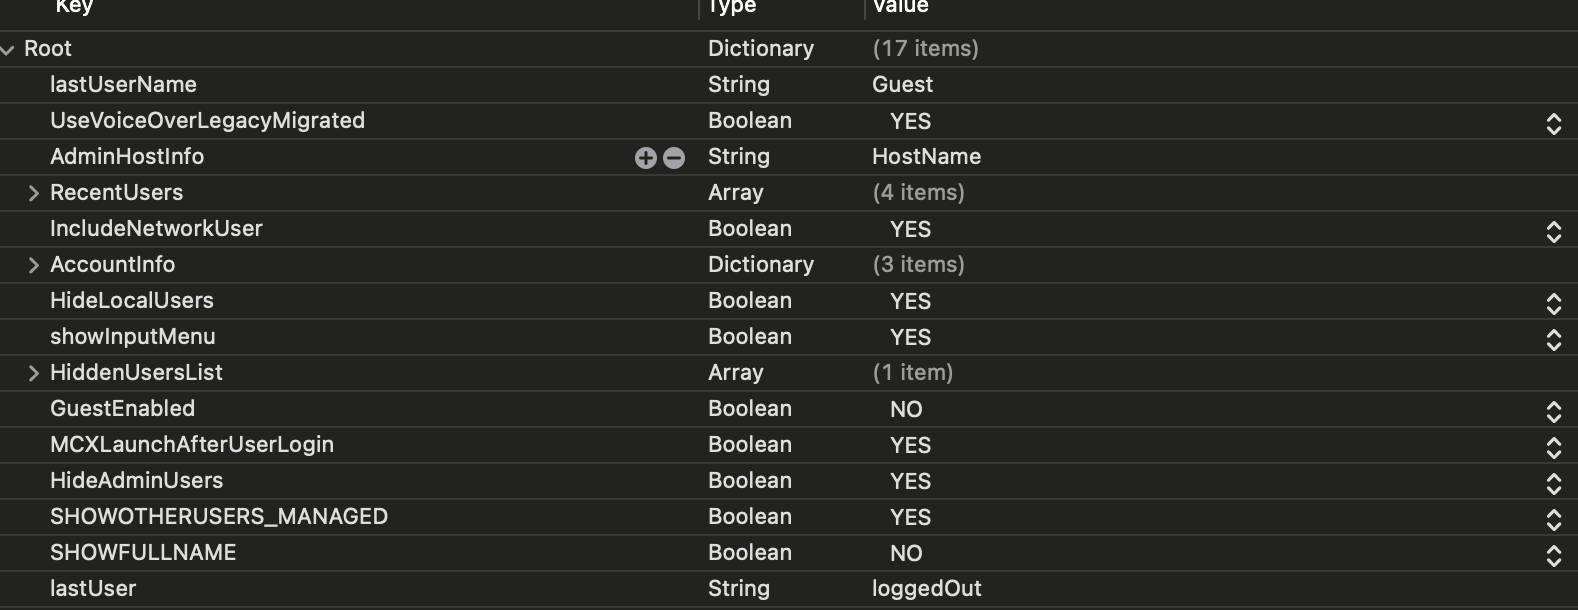Open SHOWOTHERUSERS_MANAGED value stepper
The height and width of the screenshot is (610, 1578).
coord(1553,519)
